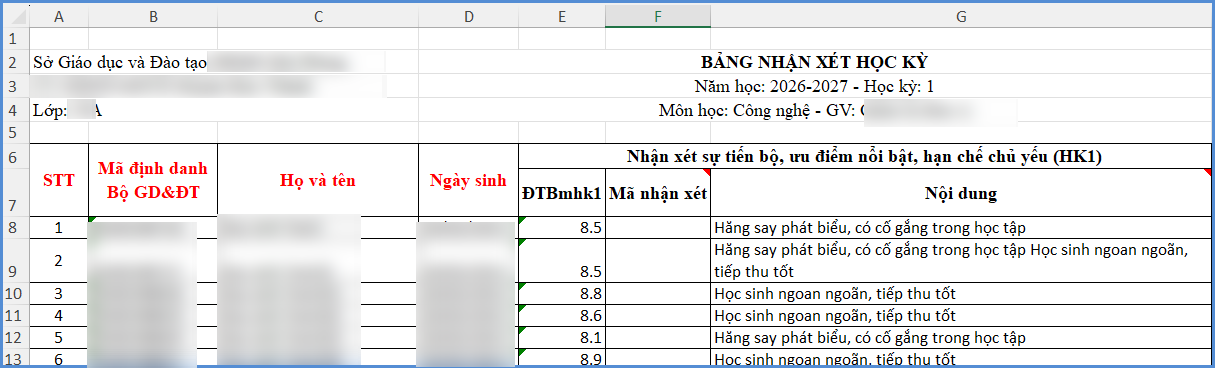This screenshot has width=1215, height=368.
Task: Click the empty Mã nhận xét cell in row 12
Action: 657,337
